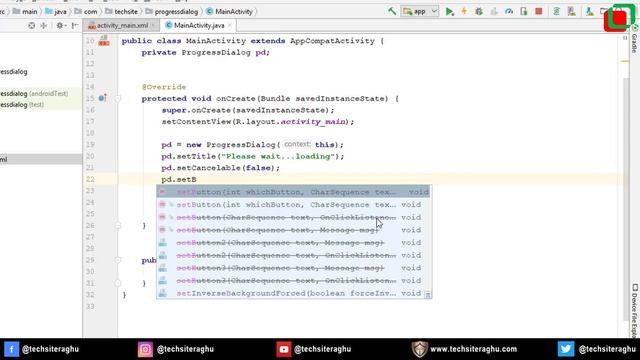Open the project panel gear settings
This screenshot has width=640, height=360.
pyautogui.click(x=60, y=25)
